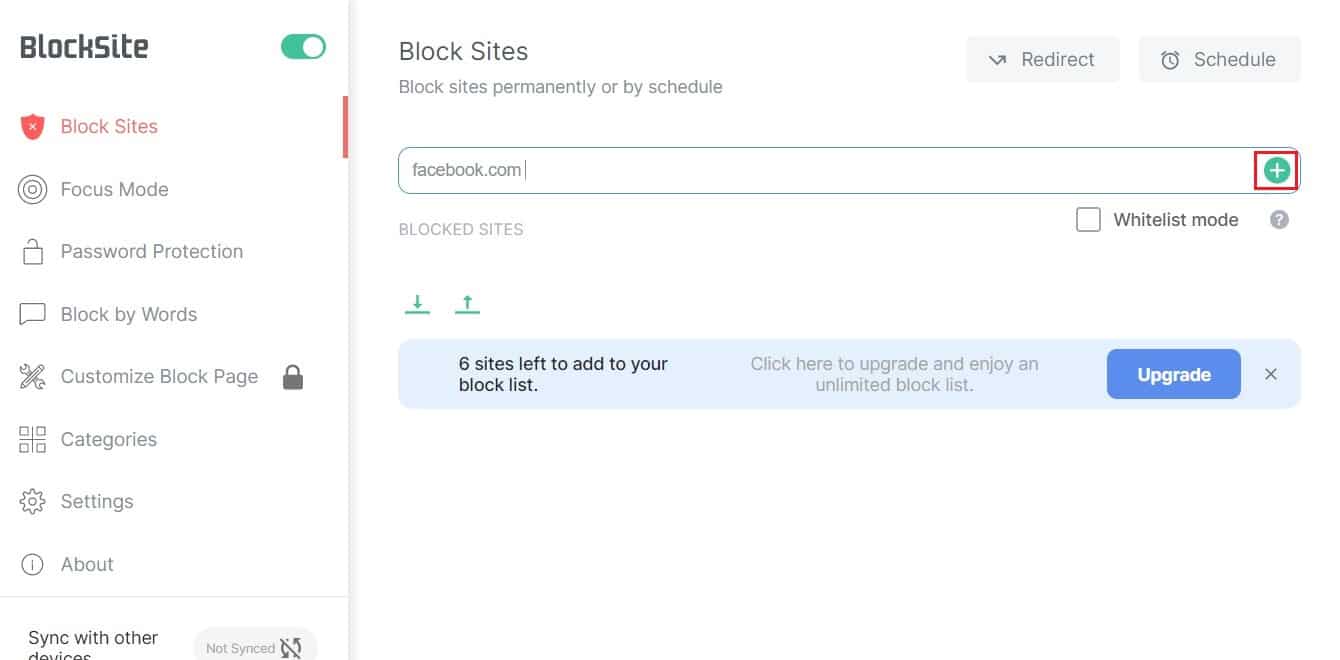
Task: Dismiss the upgrade banner
Action: [1271, 374]
